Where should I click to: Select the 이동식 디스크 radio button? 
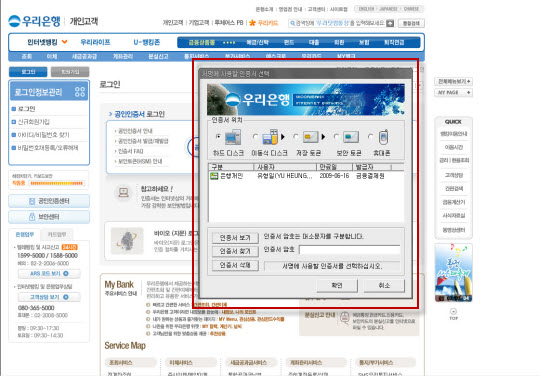pos(255,136)
